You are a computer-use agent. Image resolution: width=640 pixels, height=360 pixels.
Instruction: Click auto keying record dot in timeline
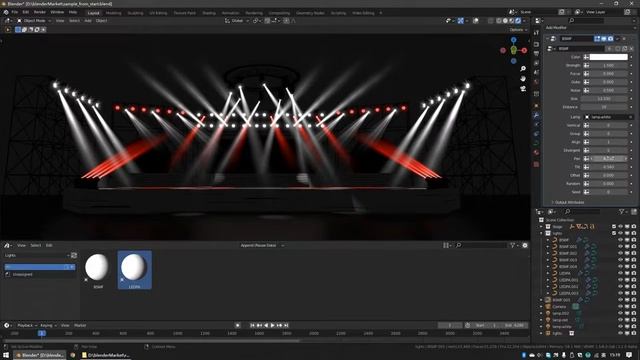238,325
